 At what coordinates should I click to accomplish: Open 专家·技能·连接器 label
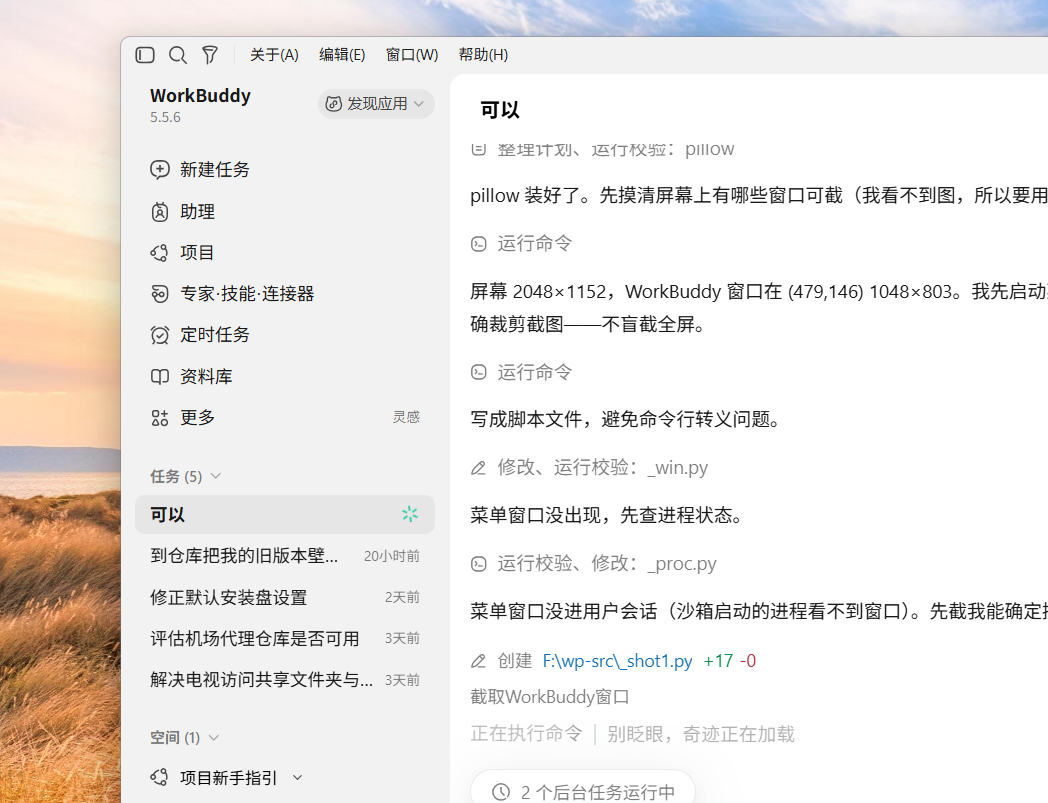point(247,294)
